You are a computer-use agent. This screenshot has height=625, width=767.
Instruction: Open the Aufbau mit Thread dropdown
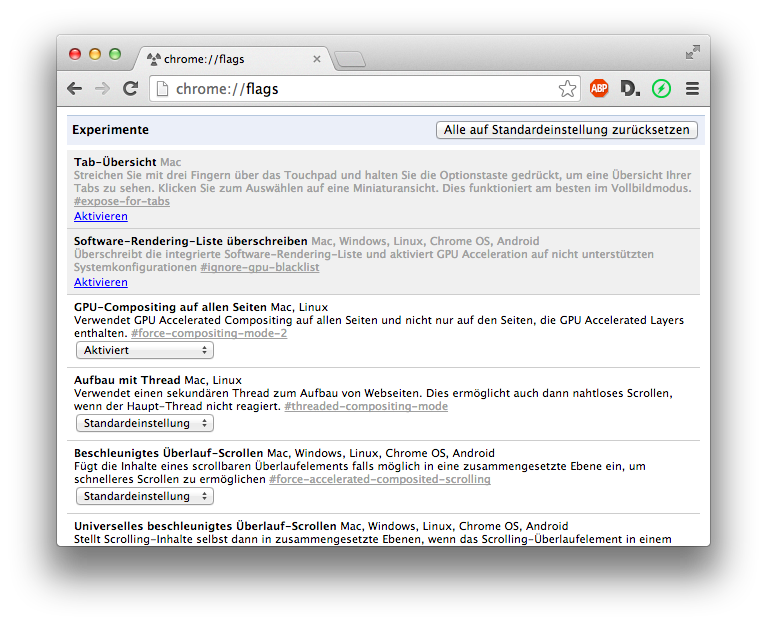(145, 423)
